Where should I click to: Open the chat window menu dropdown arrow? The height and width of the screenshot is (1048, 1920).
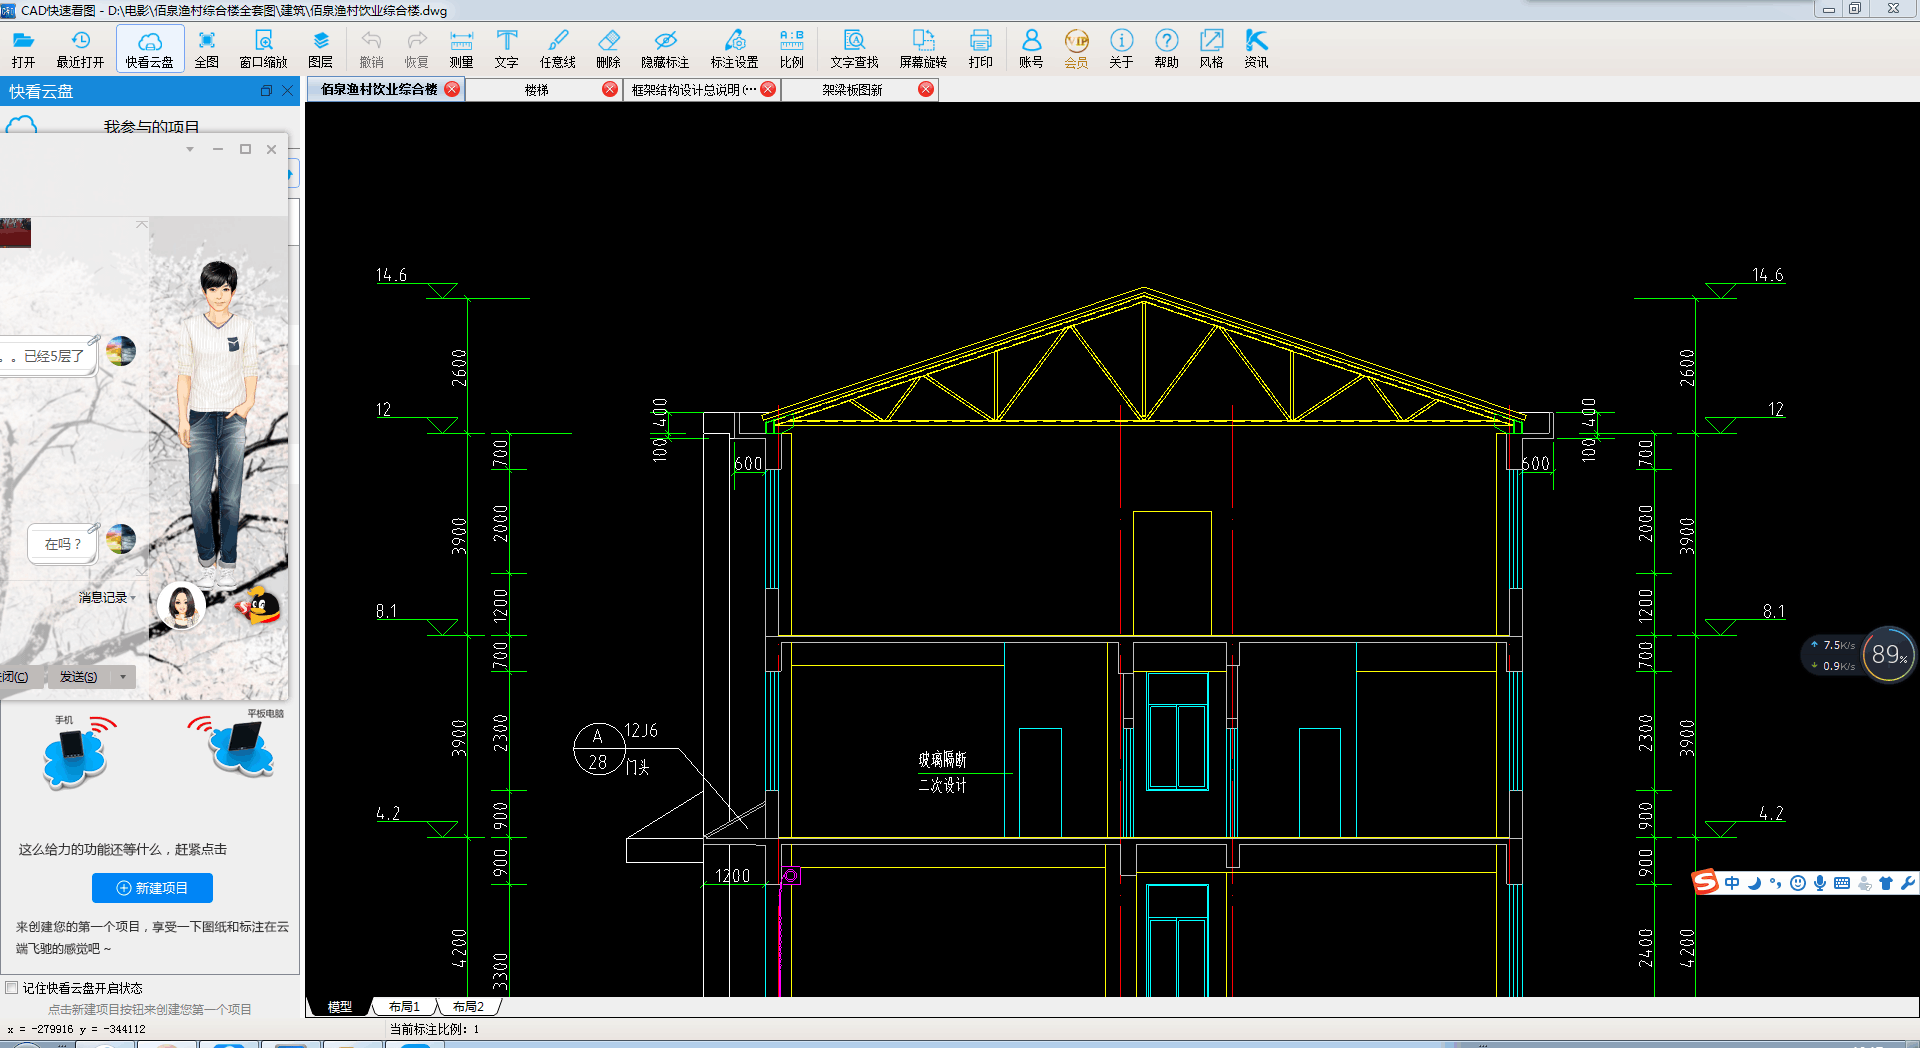coord(190,149)
